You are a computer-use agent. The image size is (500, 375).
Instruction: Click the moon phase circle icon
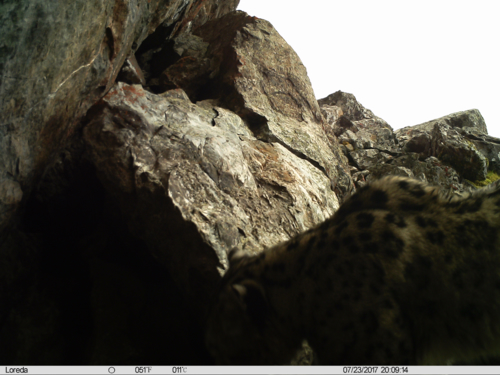click(112, 370)
